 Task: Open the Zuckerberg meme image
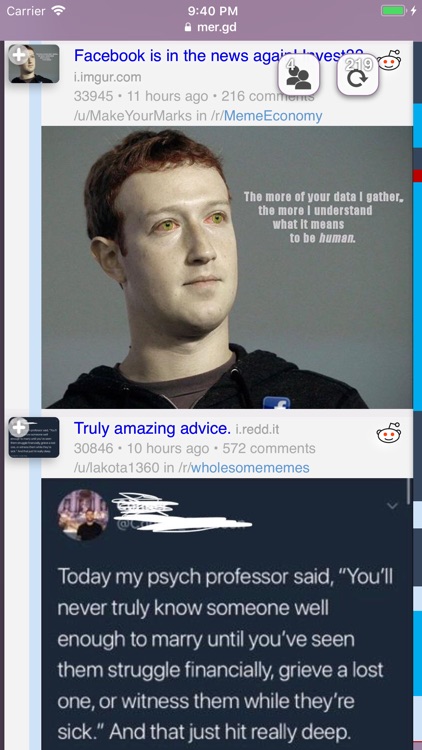[x=227, y=267]
